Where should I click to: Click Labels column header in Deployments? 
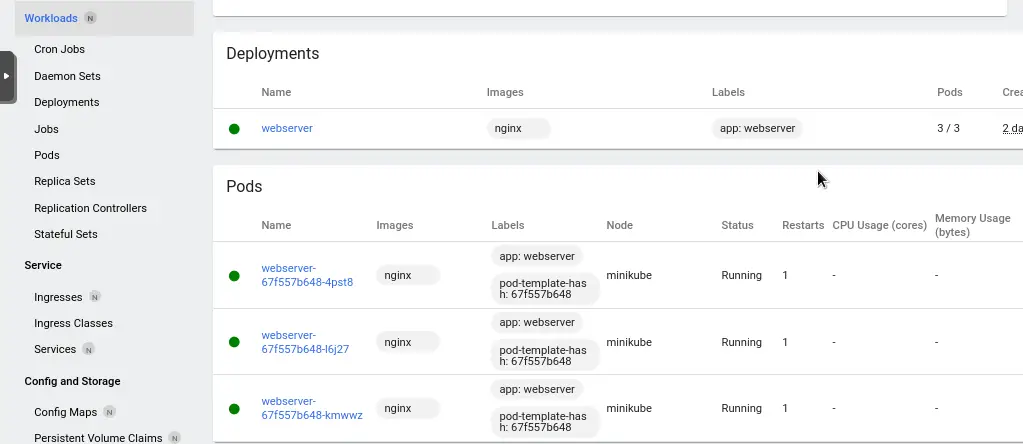[x=728, y=93]
